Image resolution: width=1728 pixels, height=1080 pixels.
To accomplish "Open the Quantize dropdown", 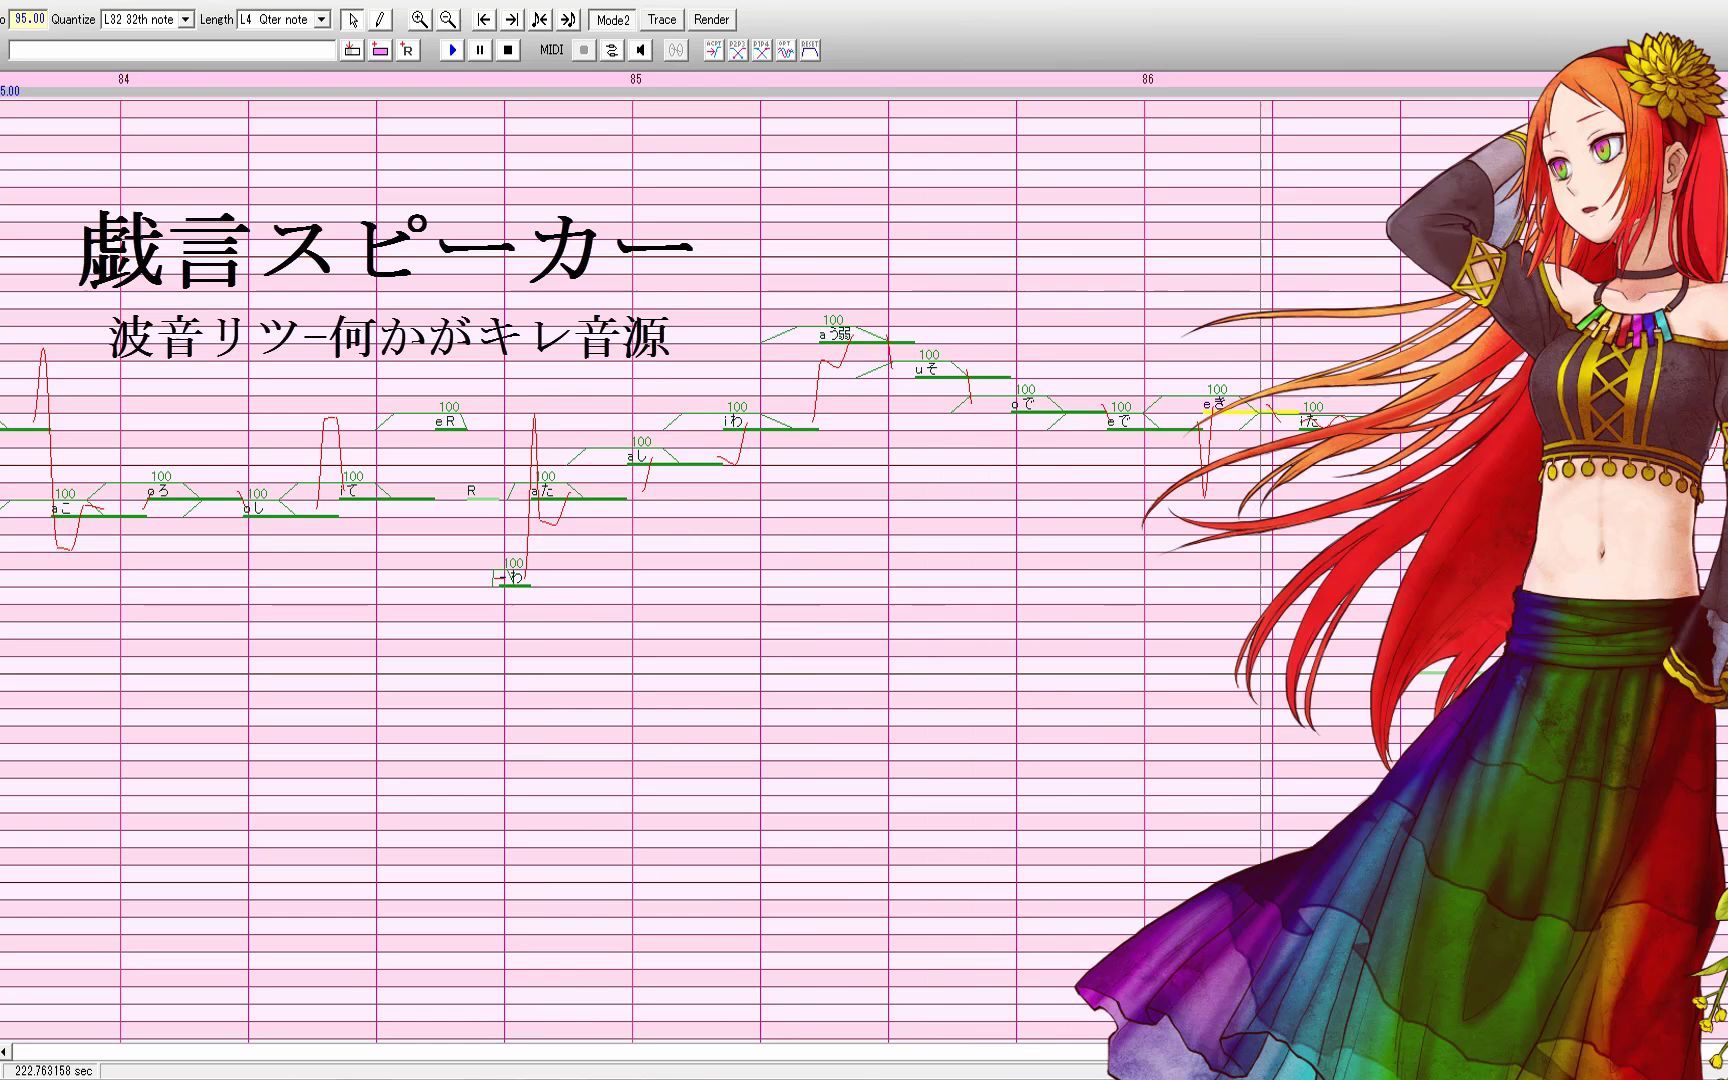I will [147, 20].
